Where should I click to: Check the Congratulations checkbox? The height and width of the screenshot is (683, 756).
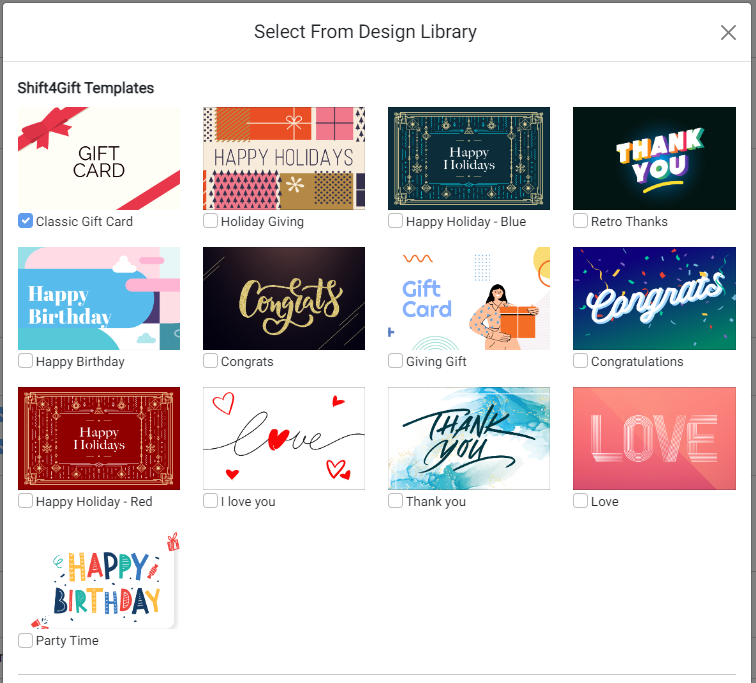tap(581, 361)
